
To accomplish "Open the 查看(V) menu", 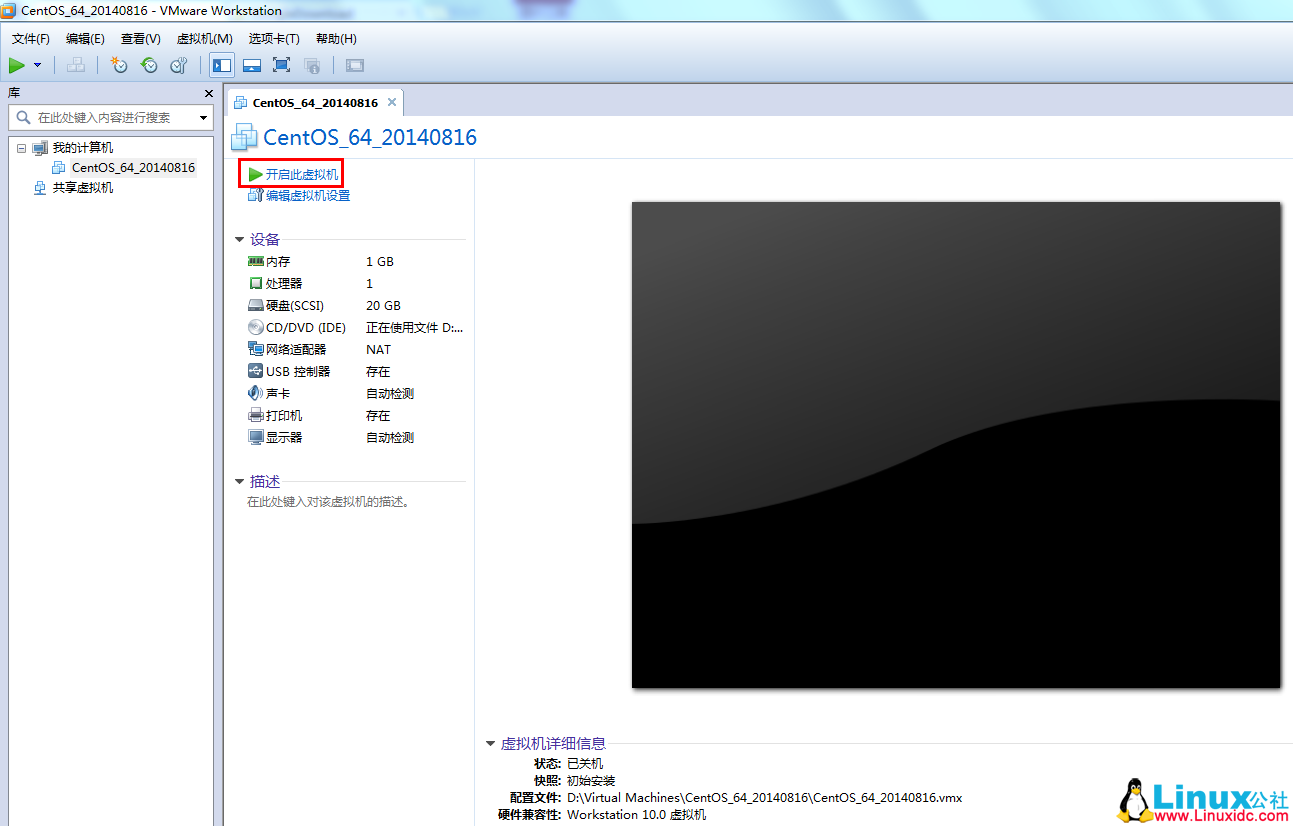I will [141, 38].
